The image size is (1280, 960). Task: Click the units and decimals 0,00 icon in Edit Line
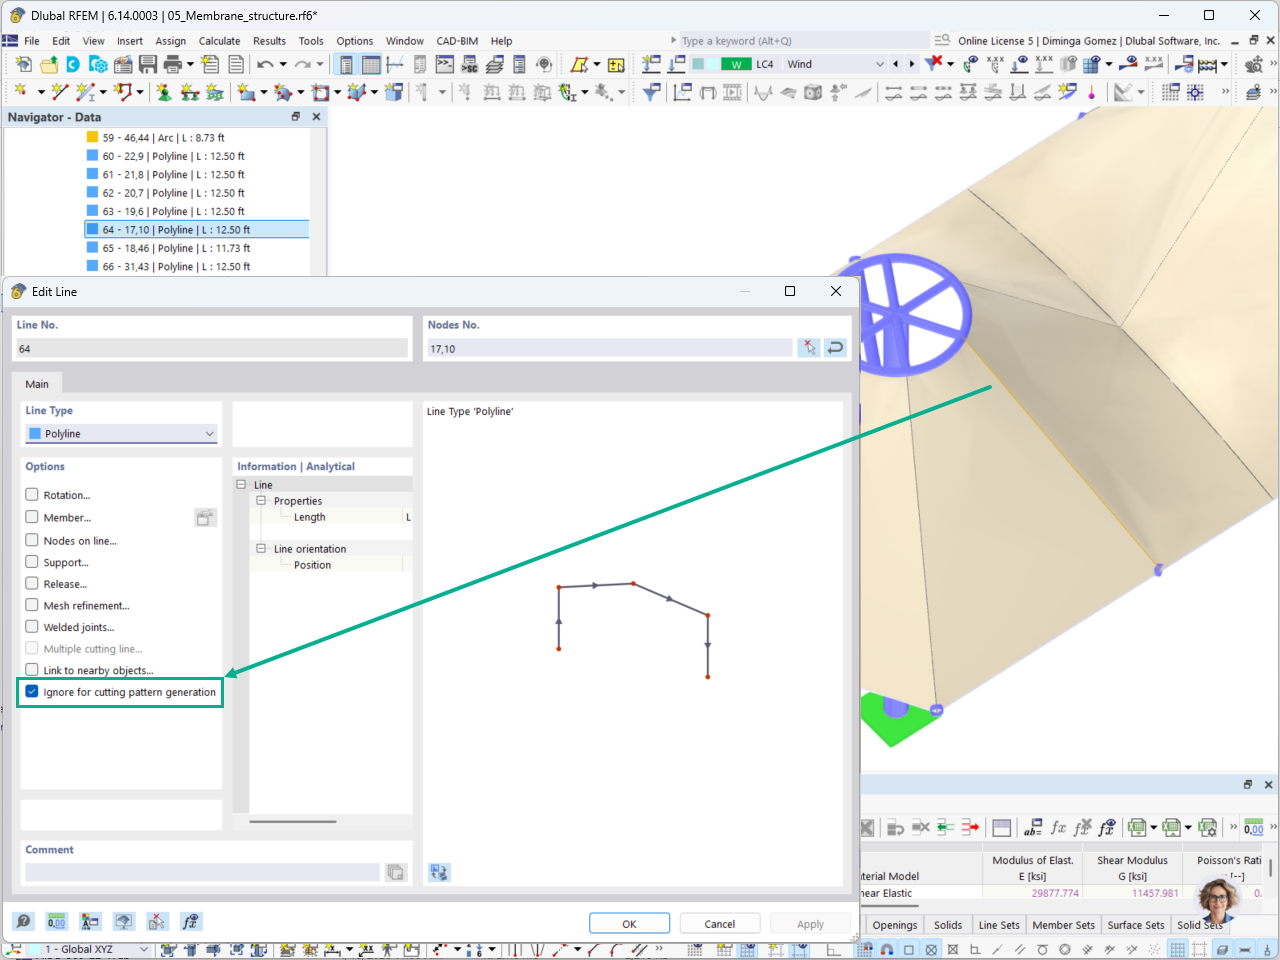[x=57, y=921]
